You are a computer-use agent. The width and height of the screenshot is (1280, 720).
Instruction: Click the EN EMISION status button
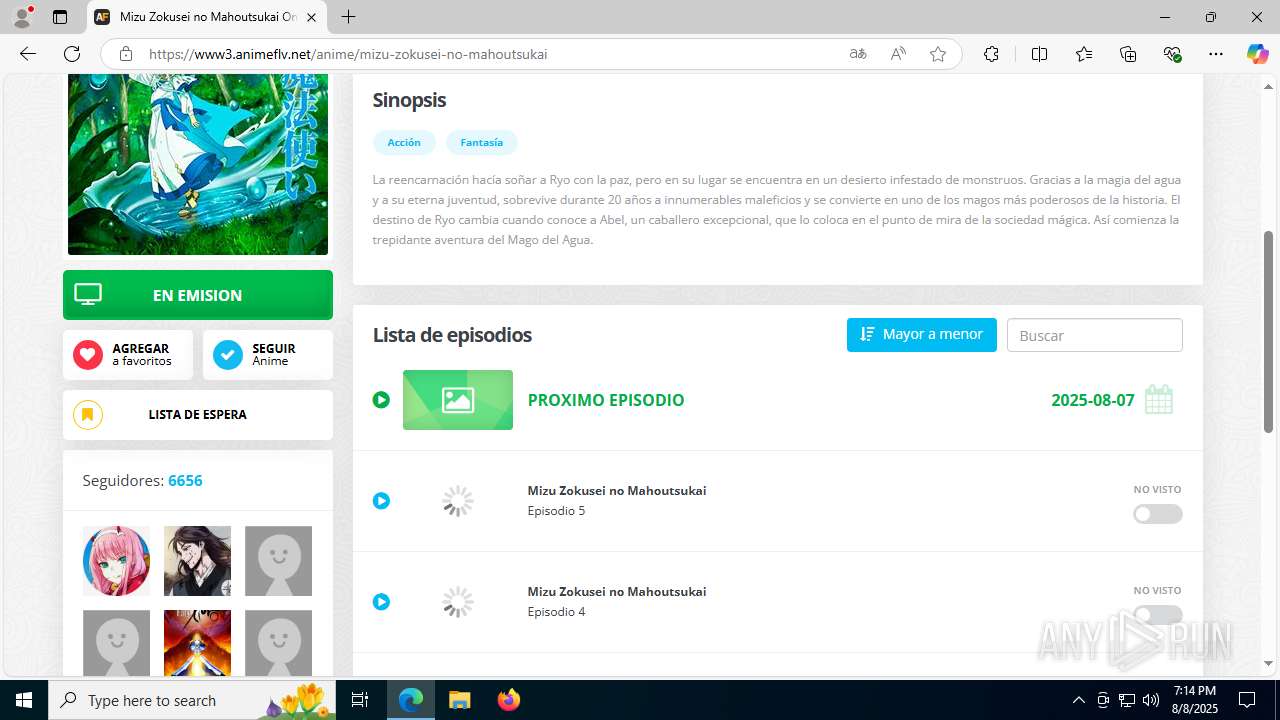coord(198,295)
